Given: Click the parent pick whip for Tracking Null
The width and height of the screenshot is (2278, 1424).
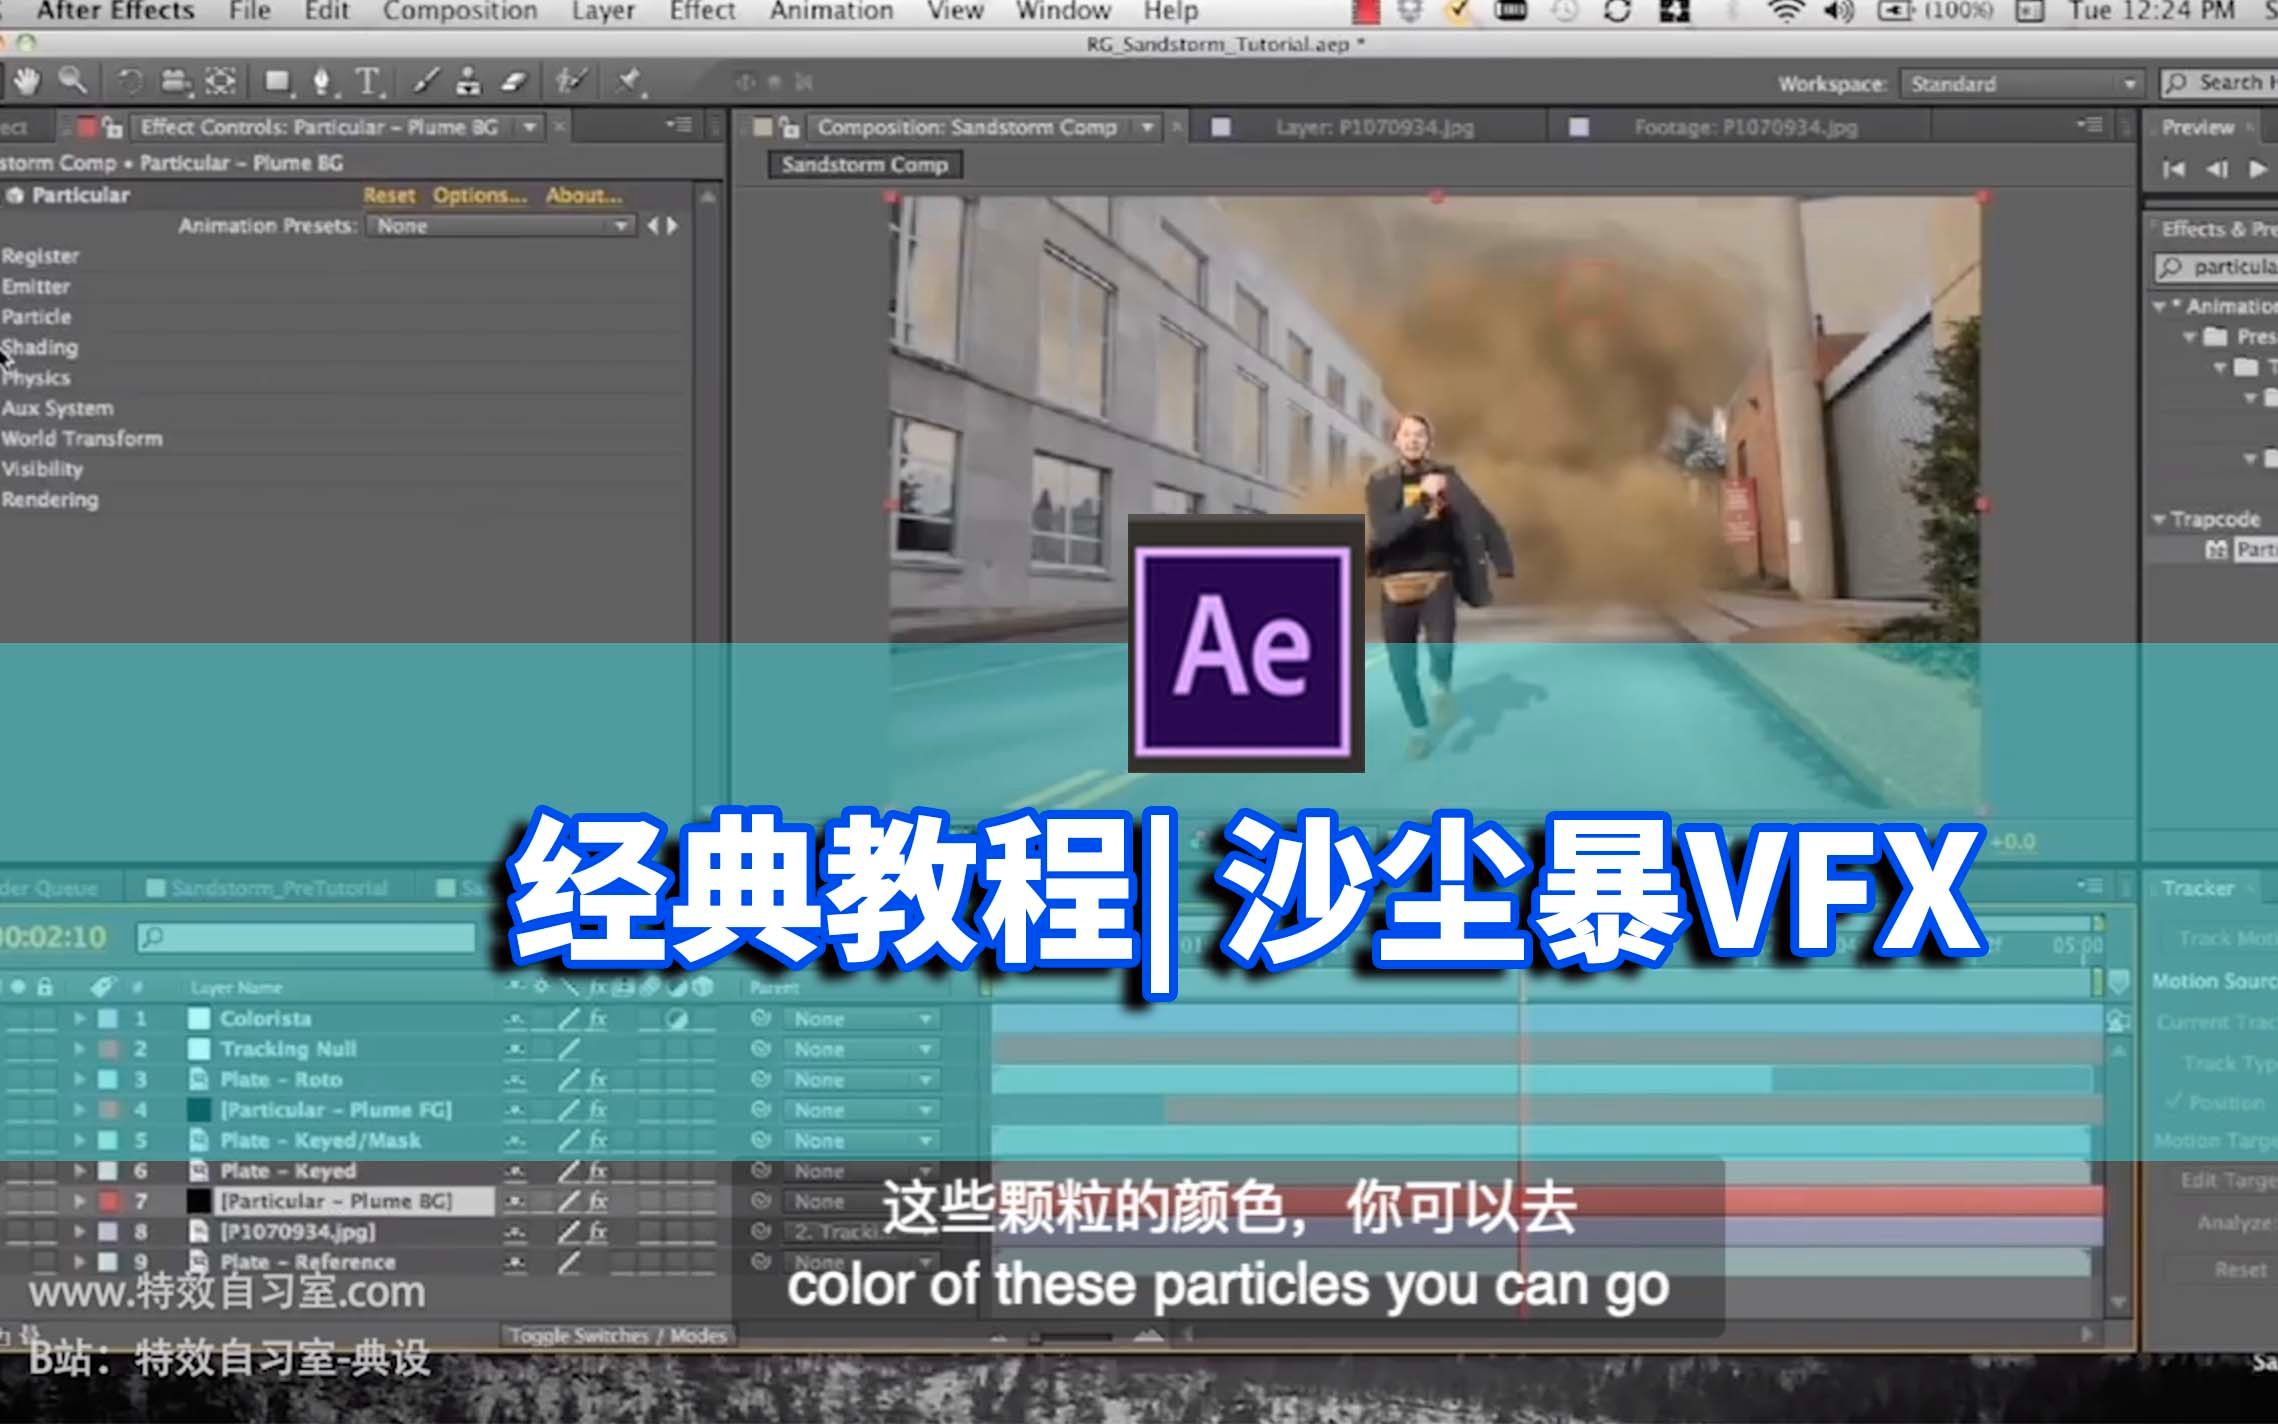Looking at the screenshot, I should (761, 1049).
